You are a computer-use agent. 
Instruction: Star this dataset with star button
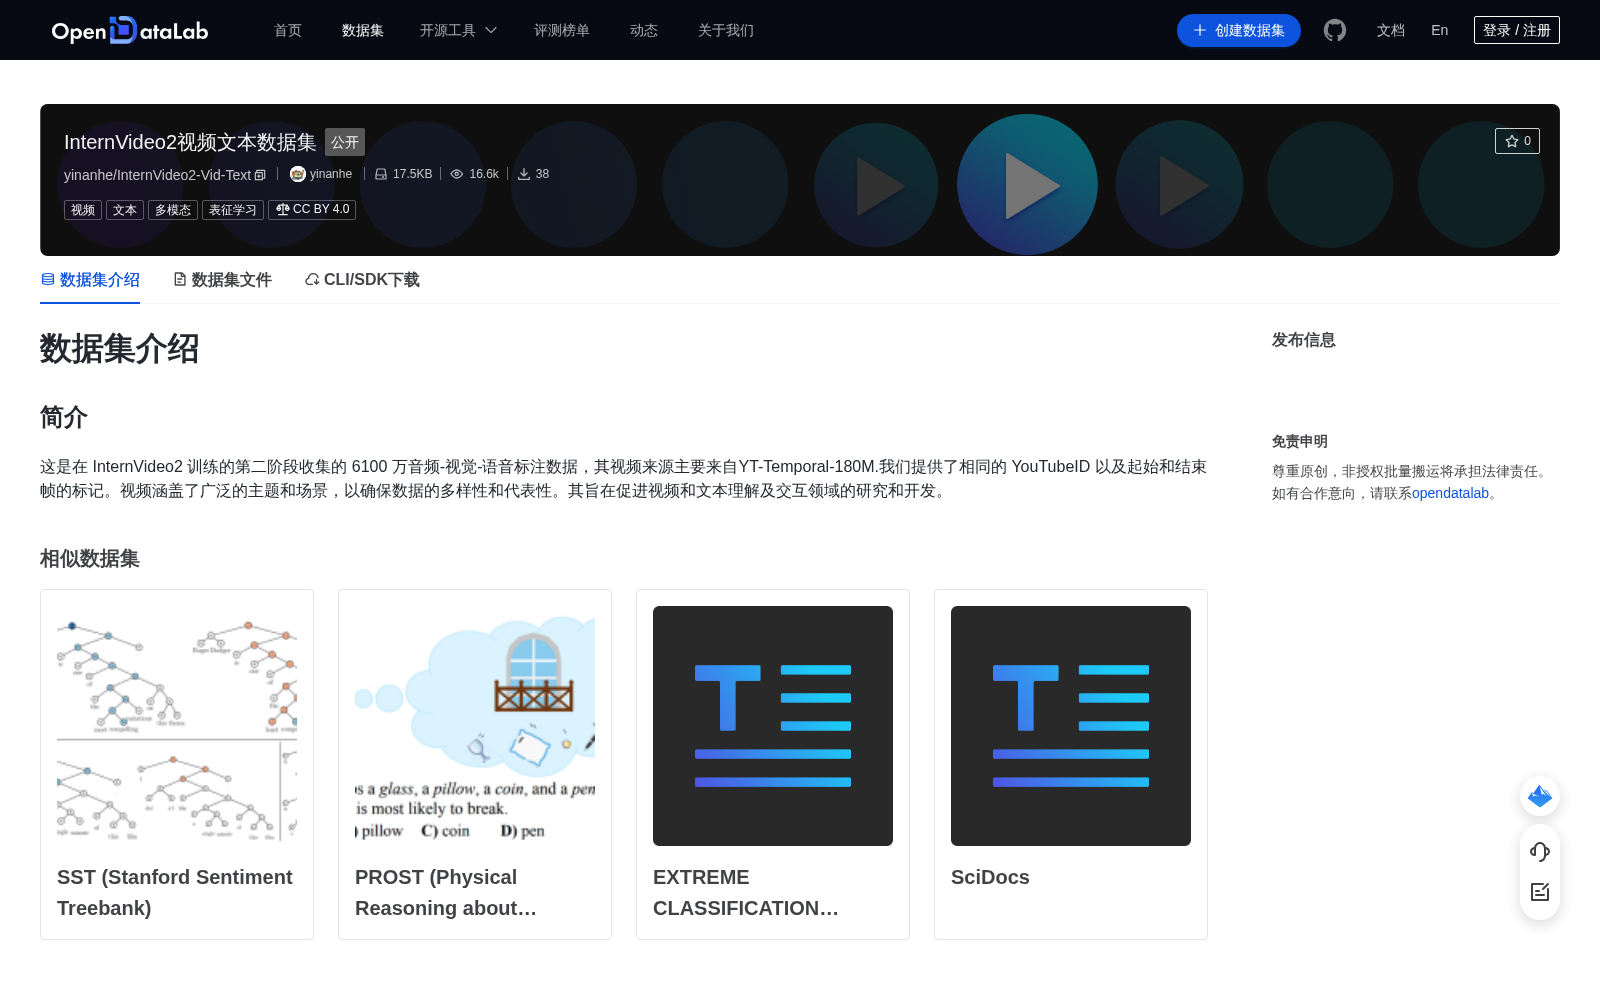tap(1517, 141)
